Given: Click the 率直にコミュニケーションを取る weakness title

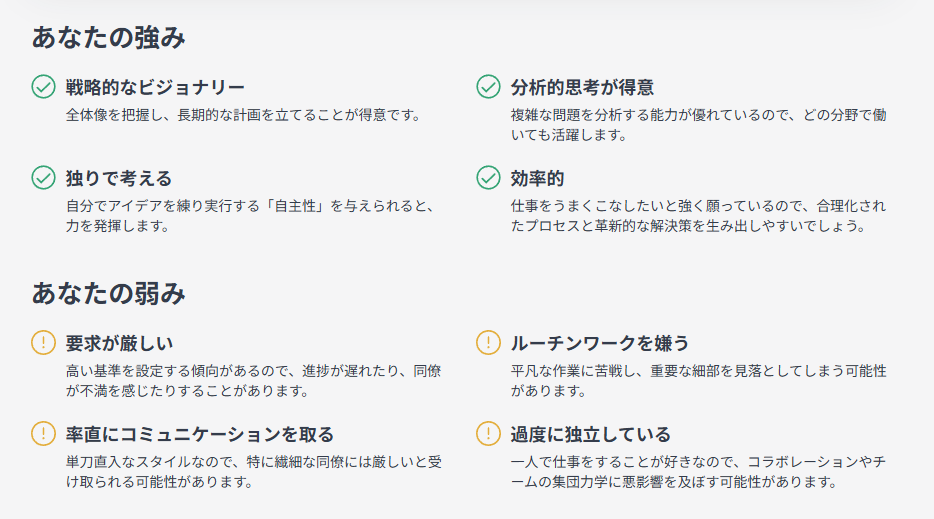Looking at the screenshot, I should [200, 434].
